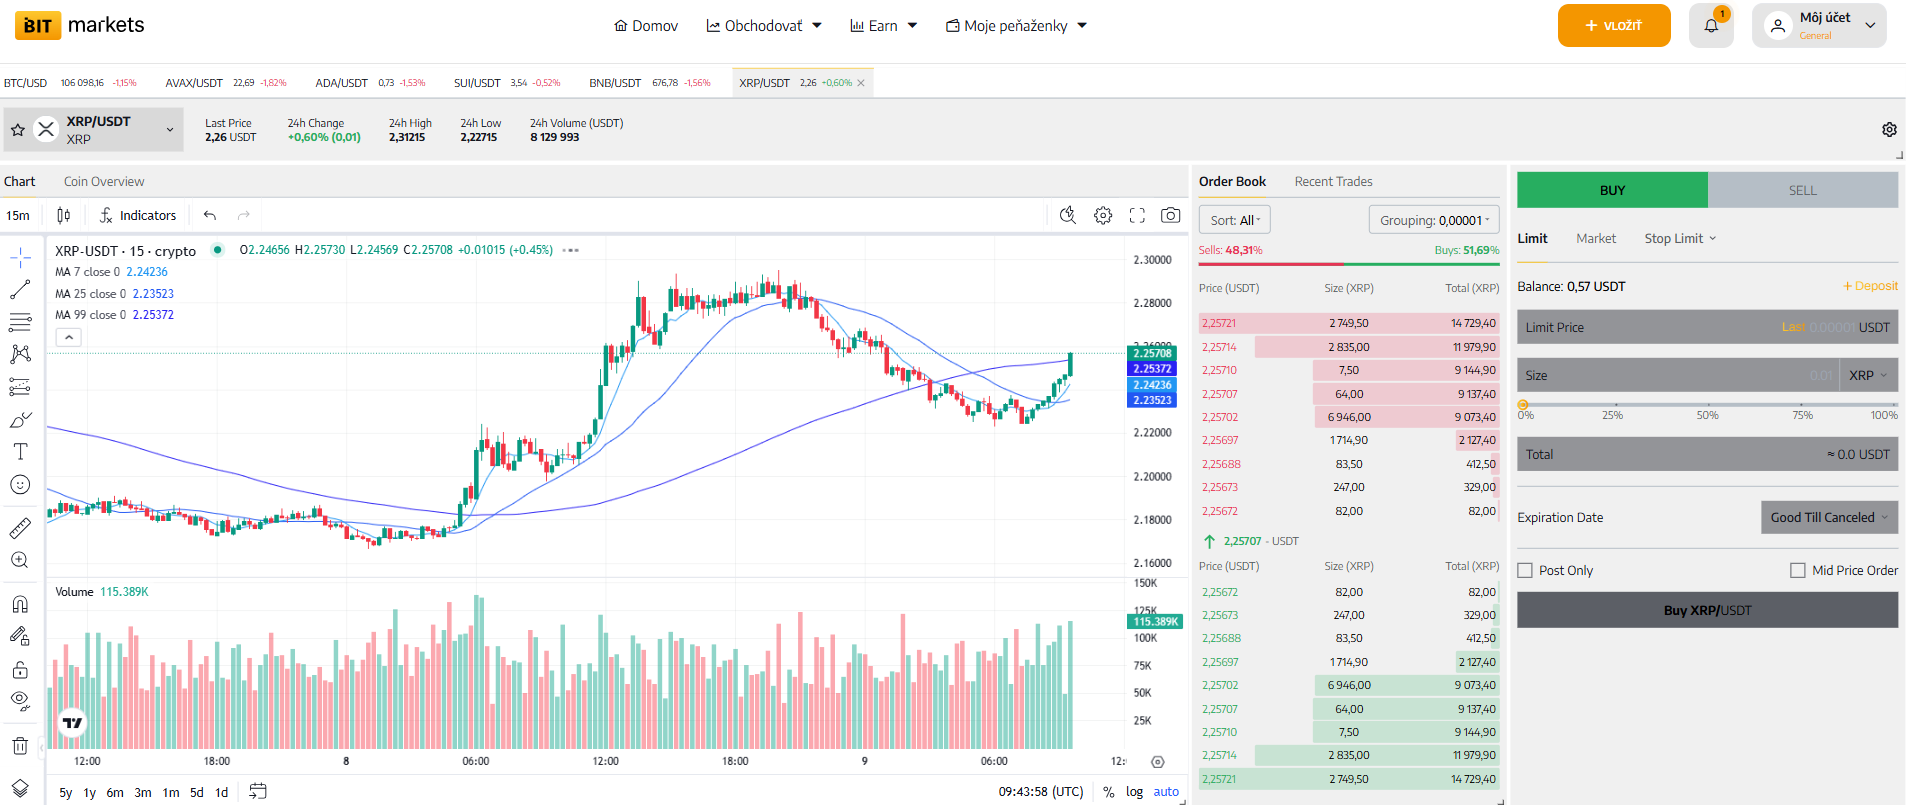The image size is (1906, 805).
Task: Click the orange VLOŽIŤ deposit button
Action: tap(1613, 26)
